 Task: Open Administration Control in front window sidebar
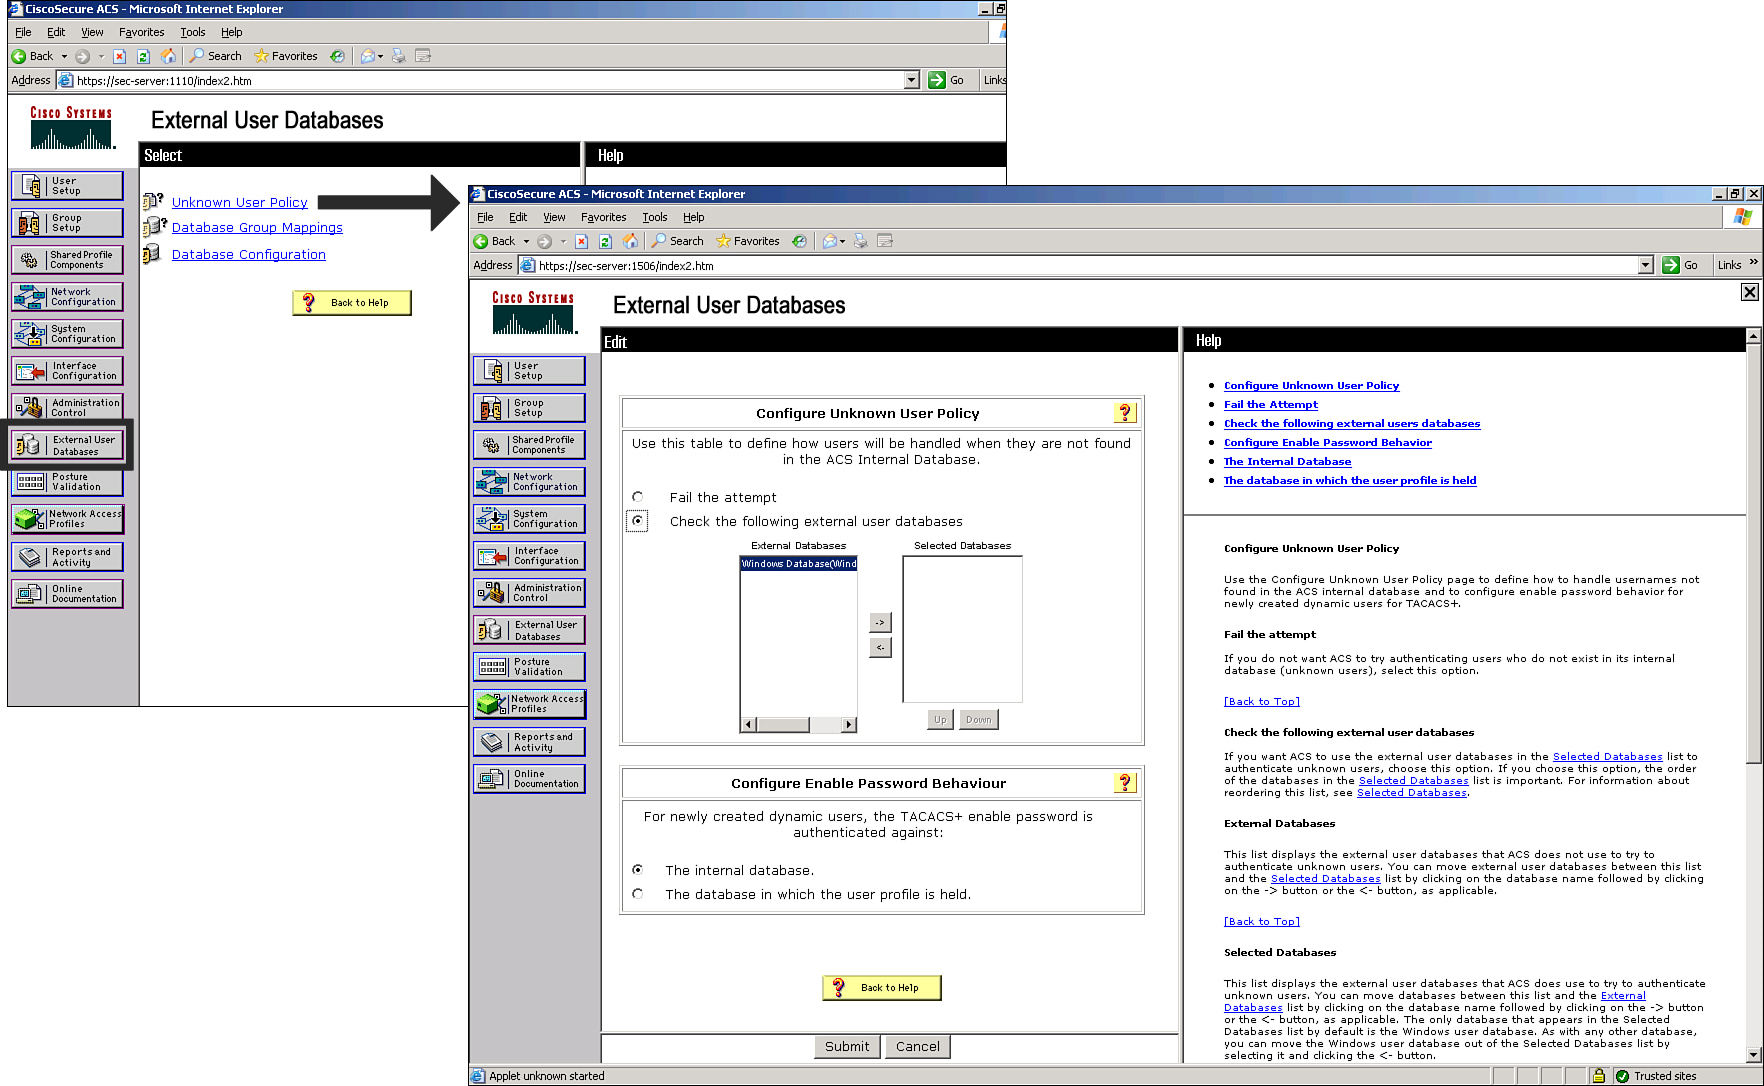(x=529, y=593)
